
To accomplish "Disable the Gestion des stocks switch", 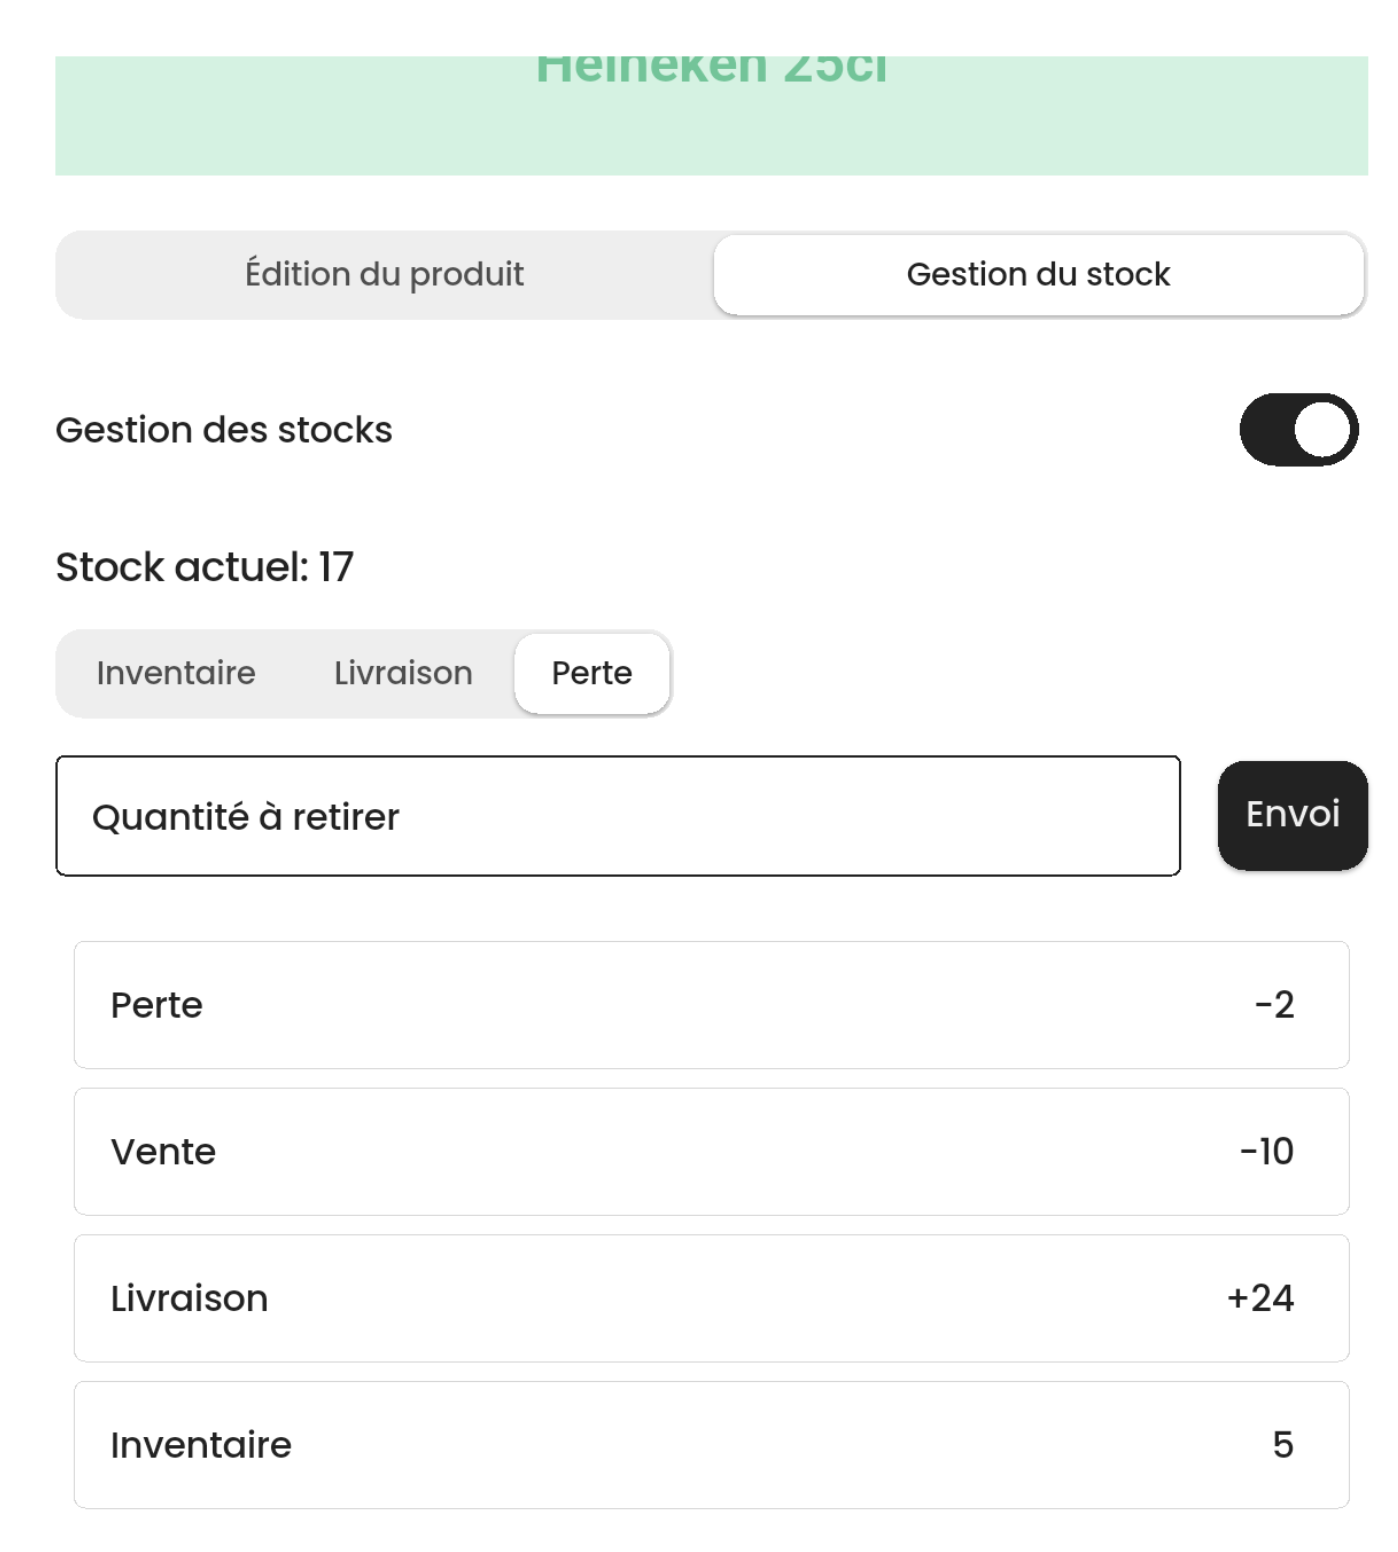I will [x=1298, y=430].
